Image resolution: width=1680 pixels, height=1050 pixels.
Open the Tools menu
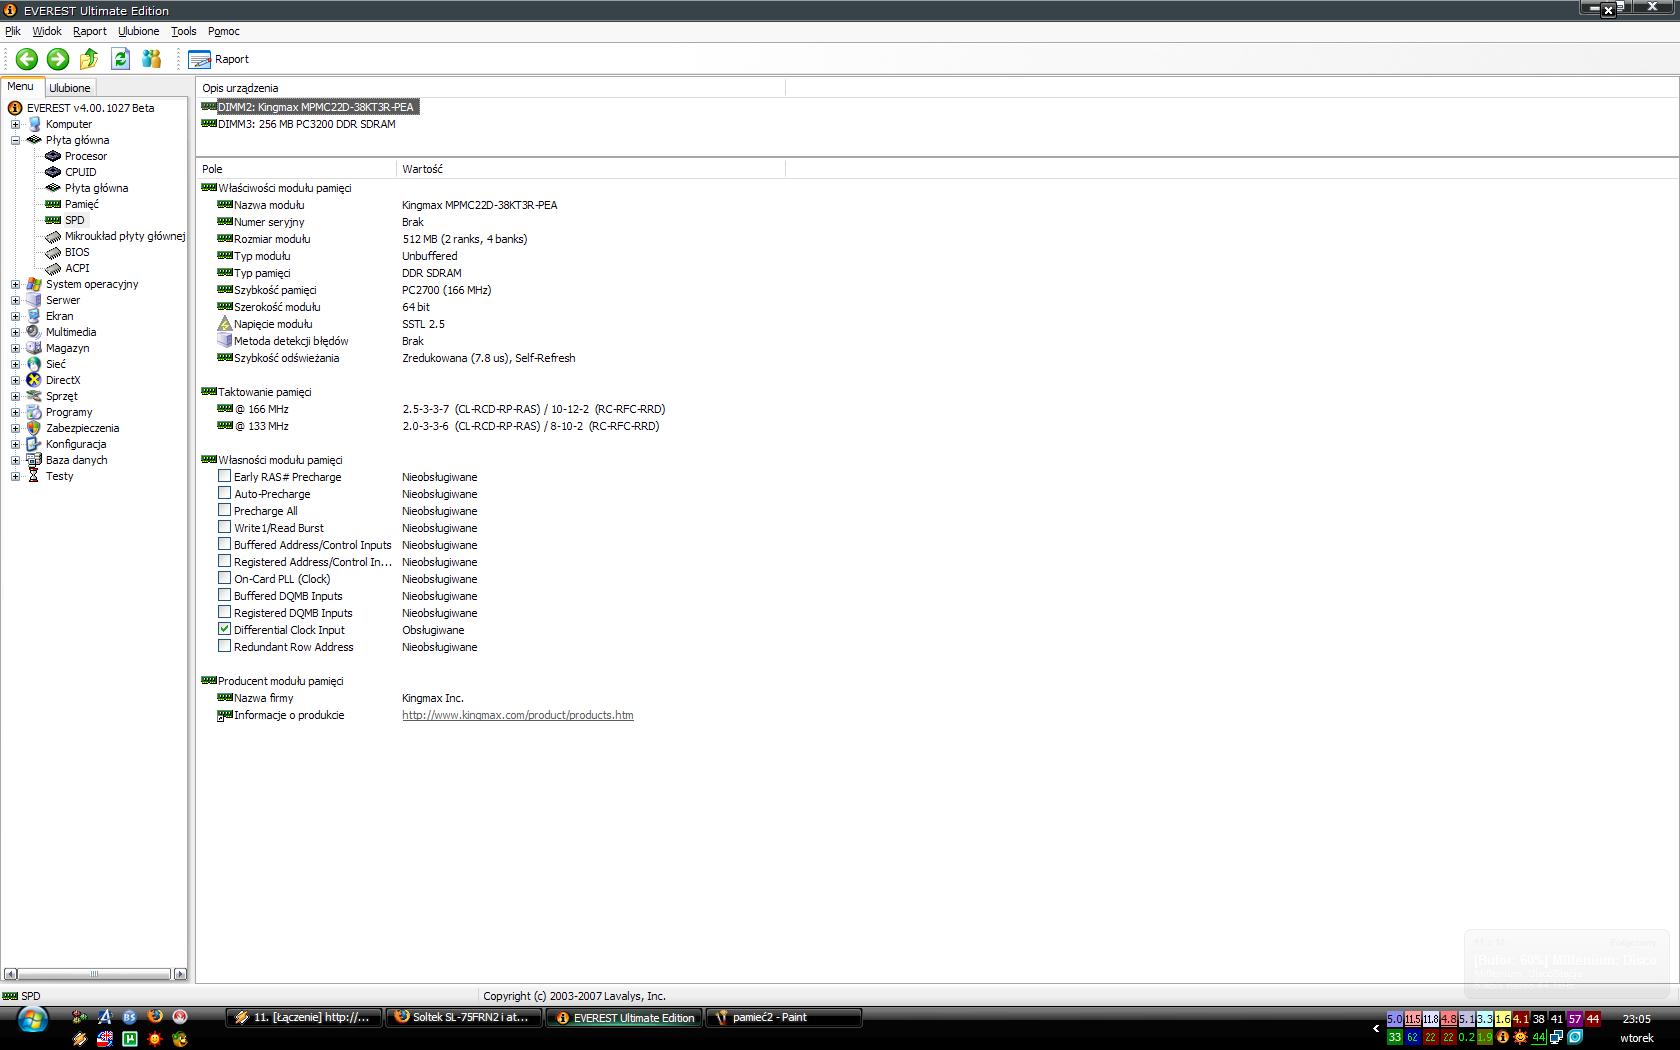(184, 31)
